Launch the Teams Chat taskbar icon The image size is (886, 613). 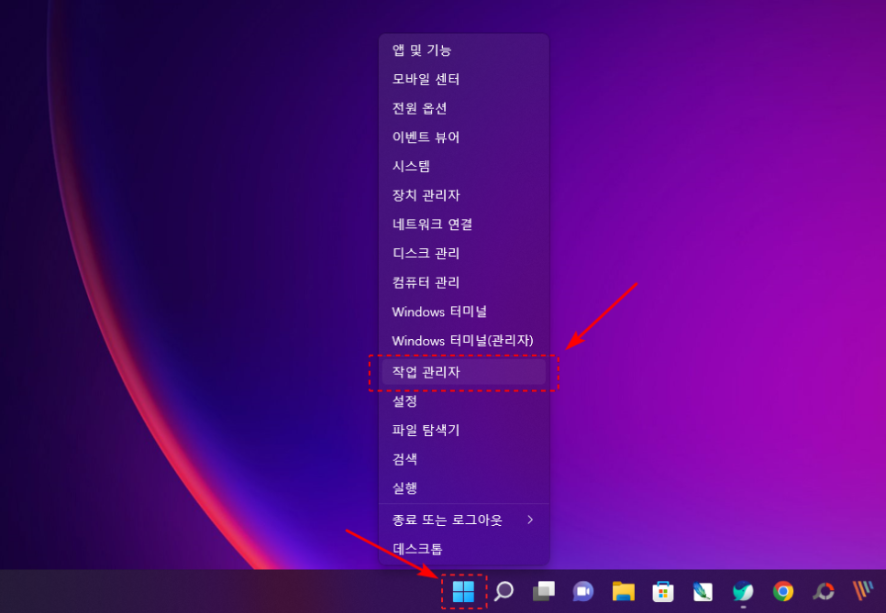(583, 592)
